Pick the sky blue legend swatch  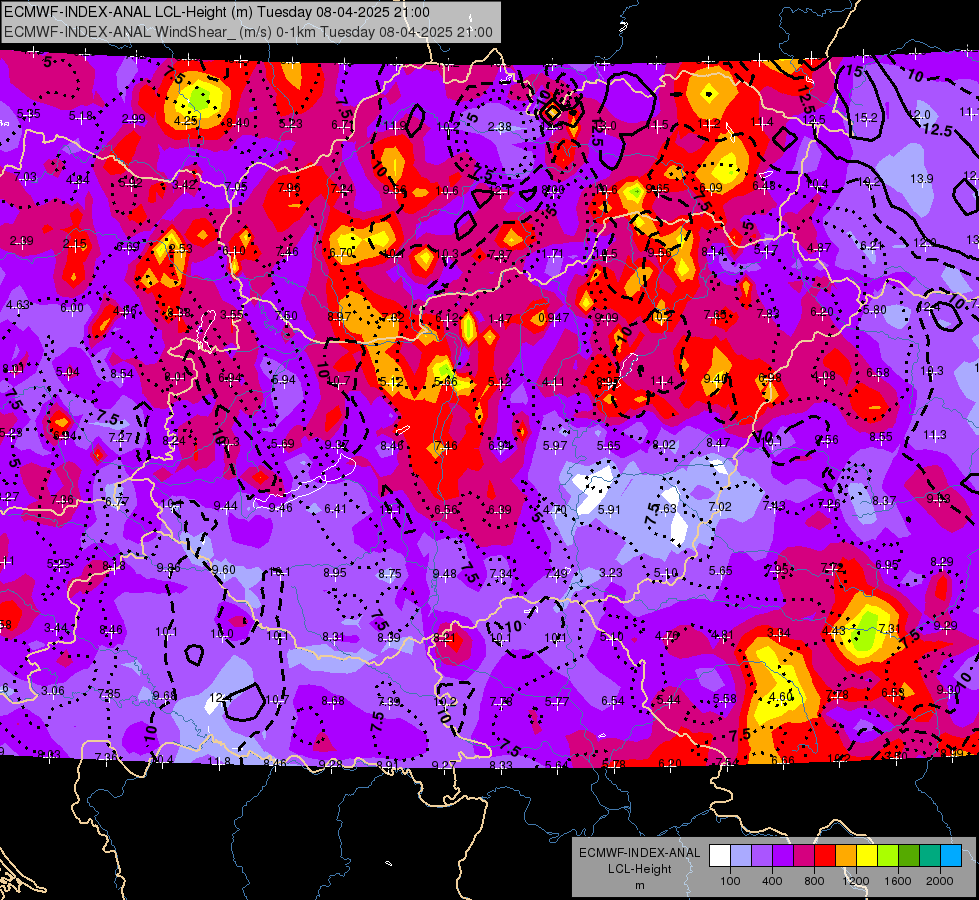[x=951, y=856]
